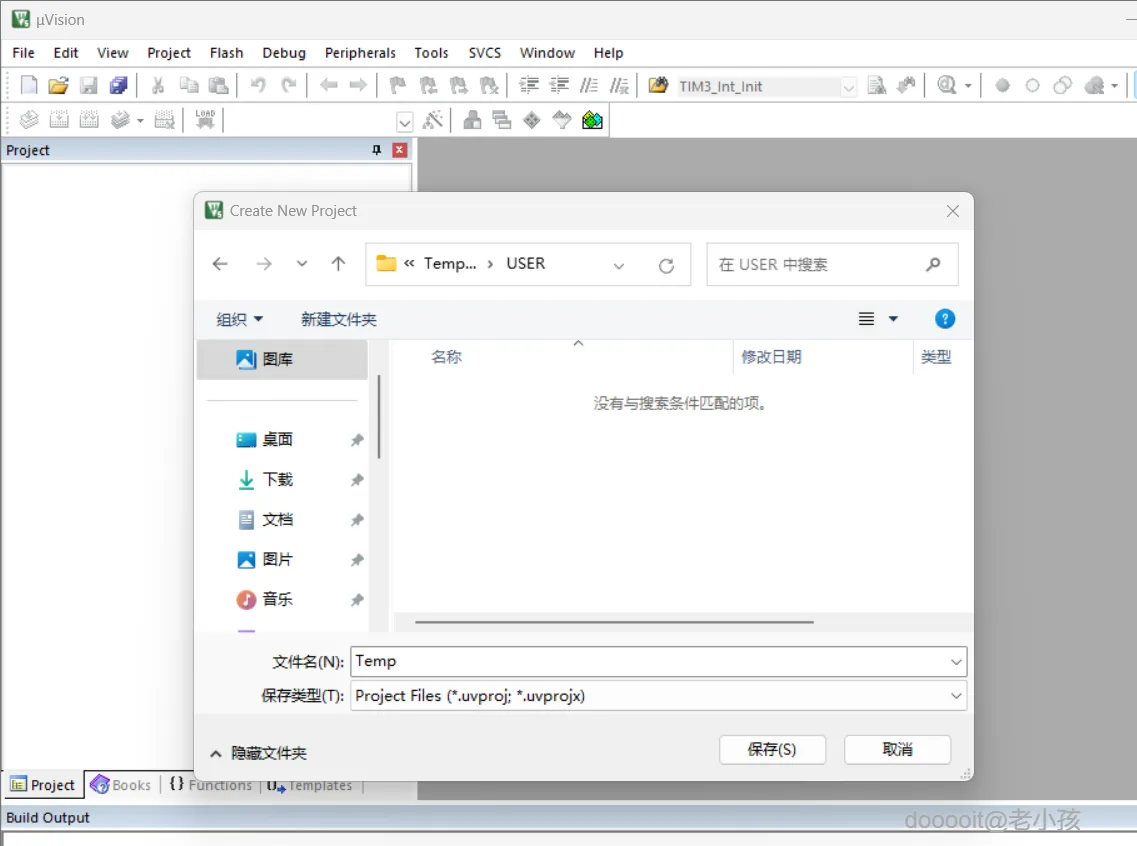Open the Peripherals menu
This screenshot has width=1137, height=846.
click(x=360, y=52)
